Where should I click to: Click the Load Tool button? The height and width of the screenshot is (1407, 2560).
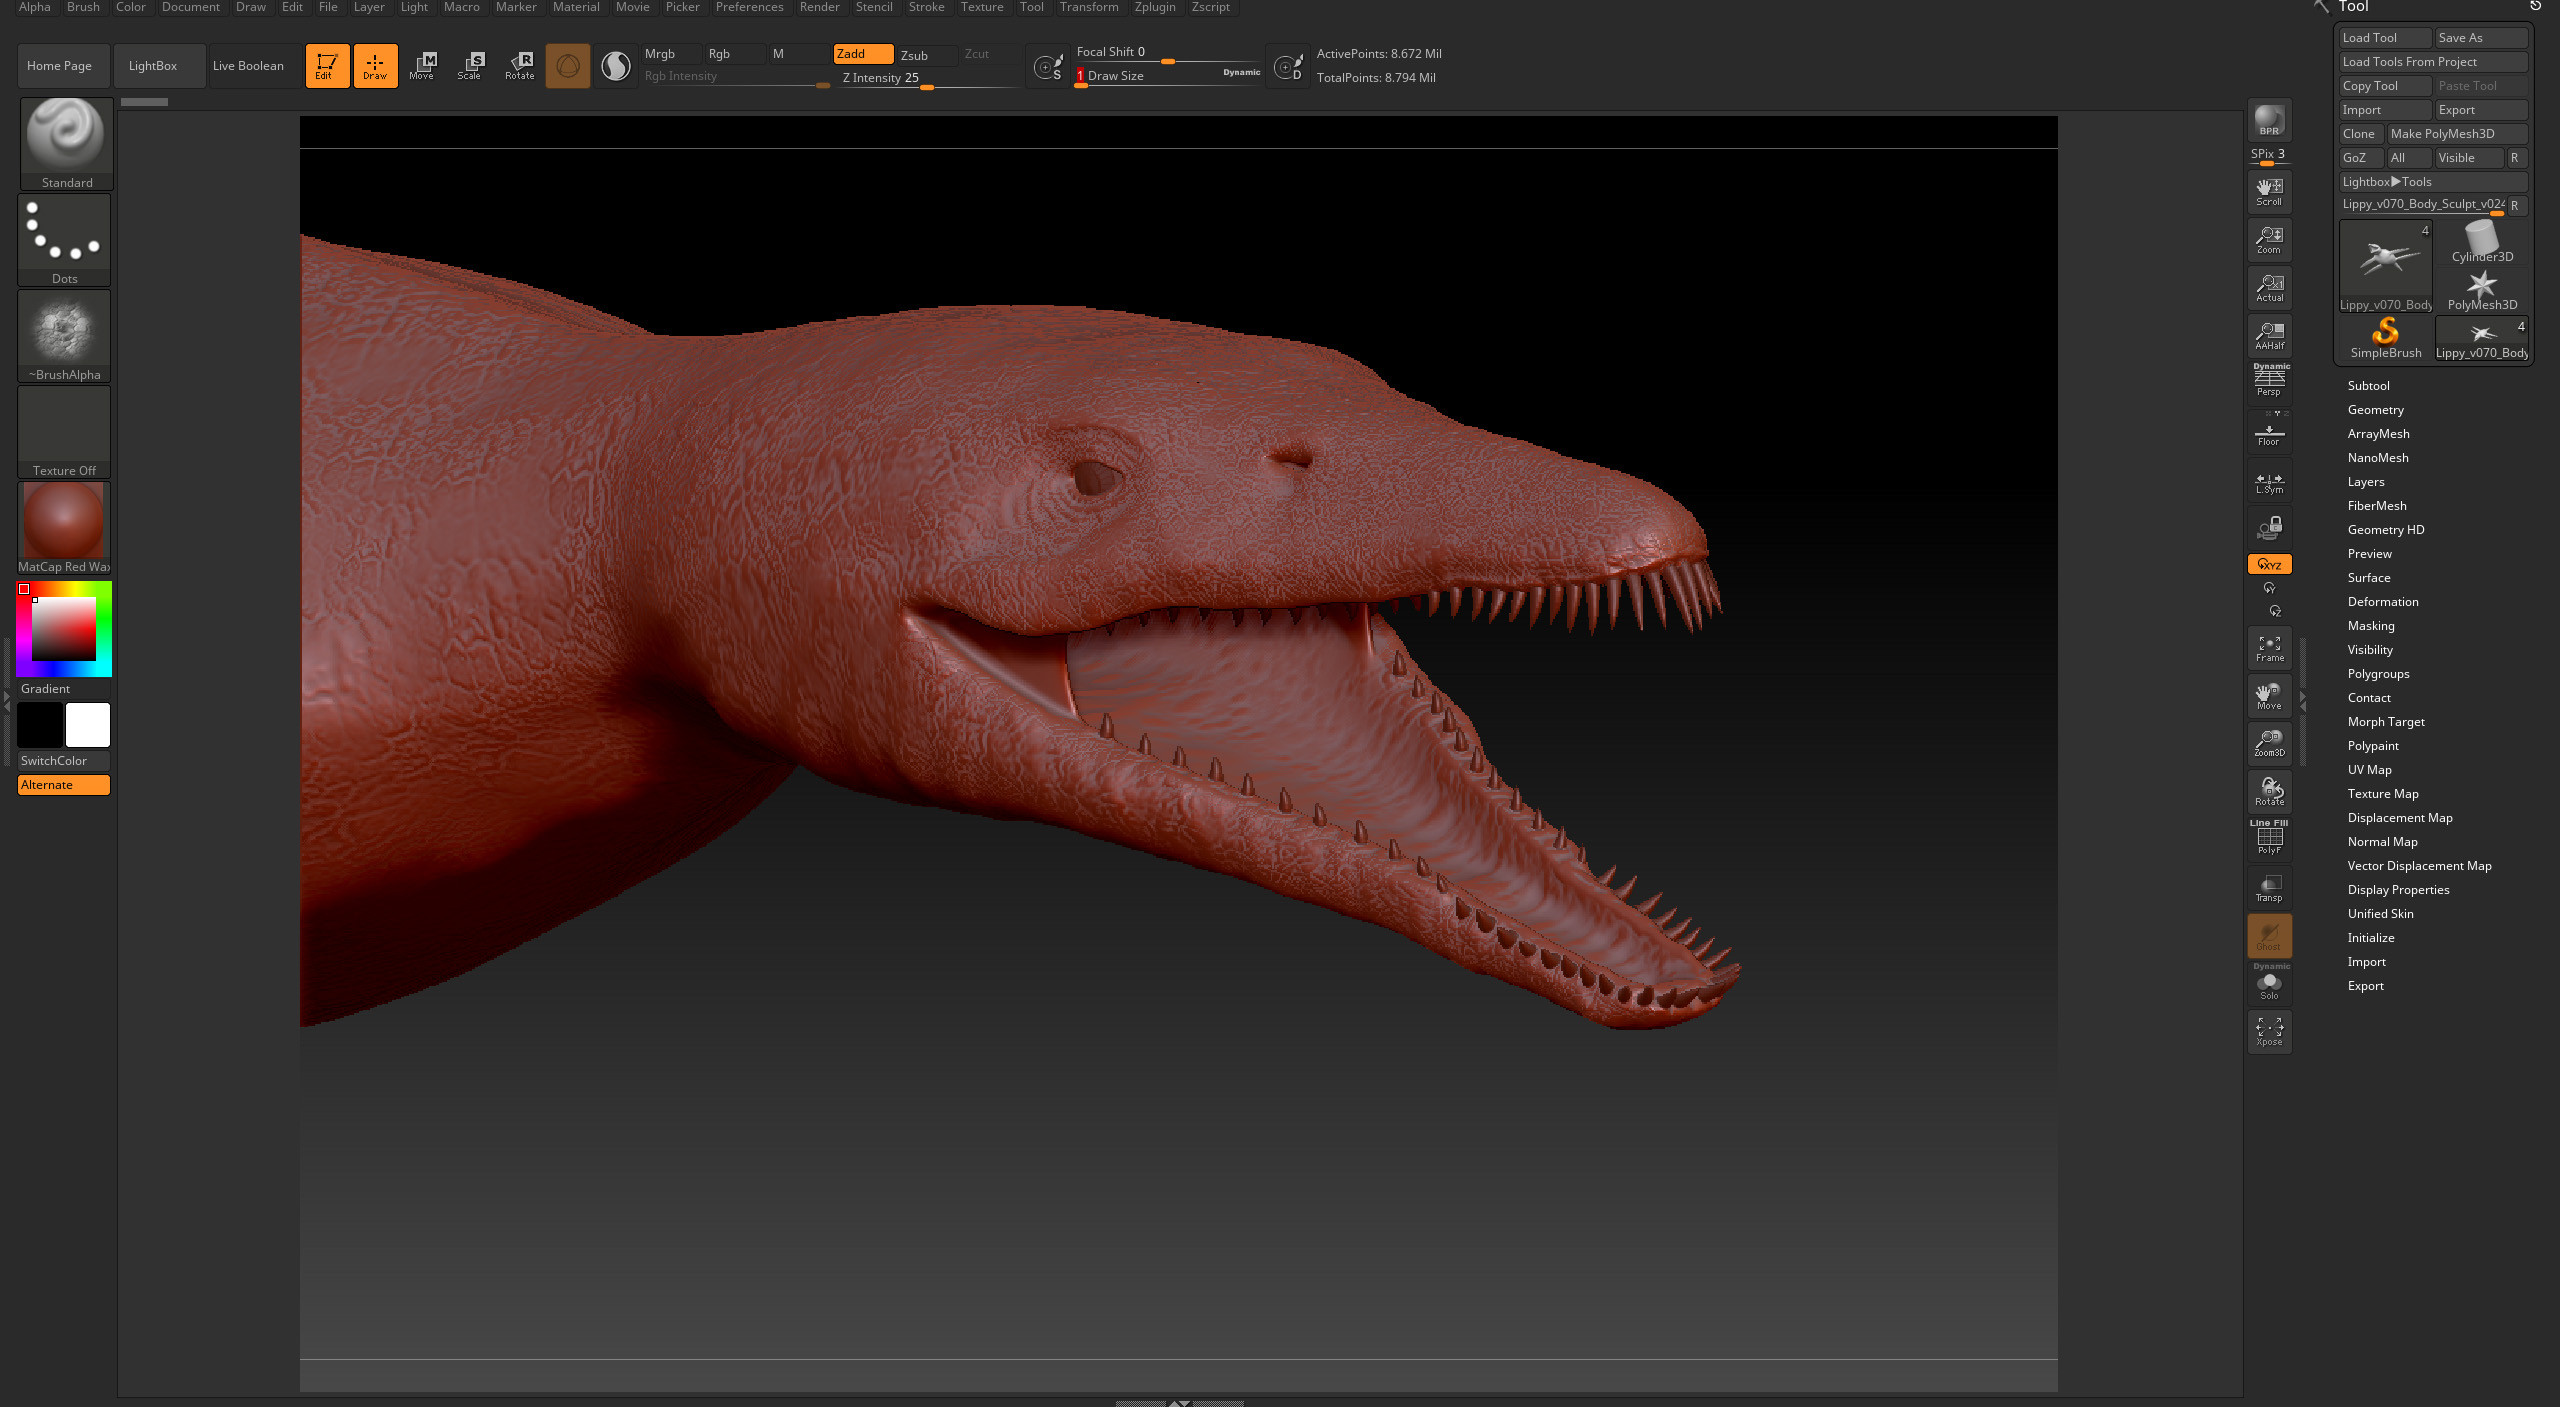coord(2385,38)
